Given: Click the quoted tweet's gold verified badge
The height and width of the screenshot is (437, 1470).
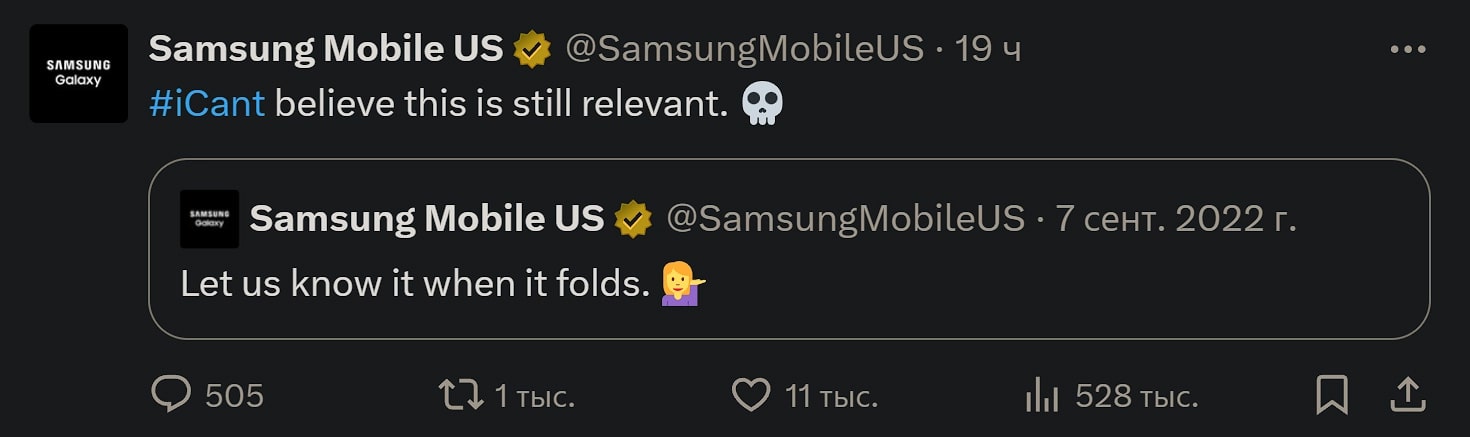Looking at the screenshot, I should click(x=633, y=219).
